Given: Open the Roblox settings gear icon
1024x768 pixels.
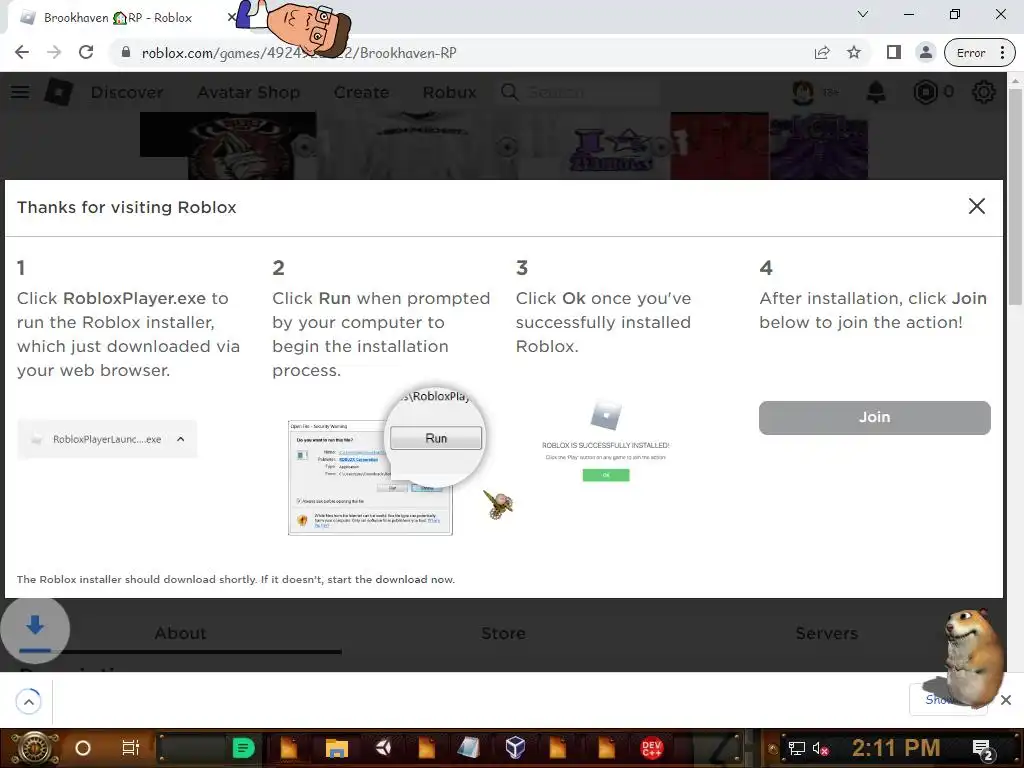Looking at the screenshot, I should [x=984, y=92].
